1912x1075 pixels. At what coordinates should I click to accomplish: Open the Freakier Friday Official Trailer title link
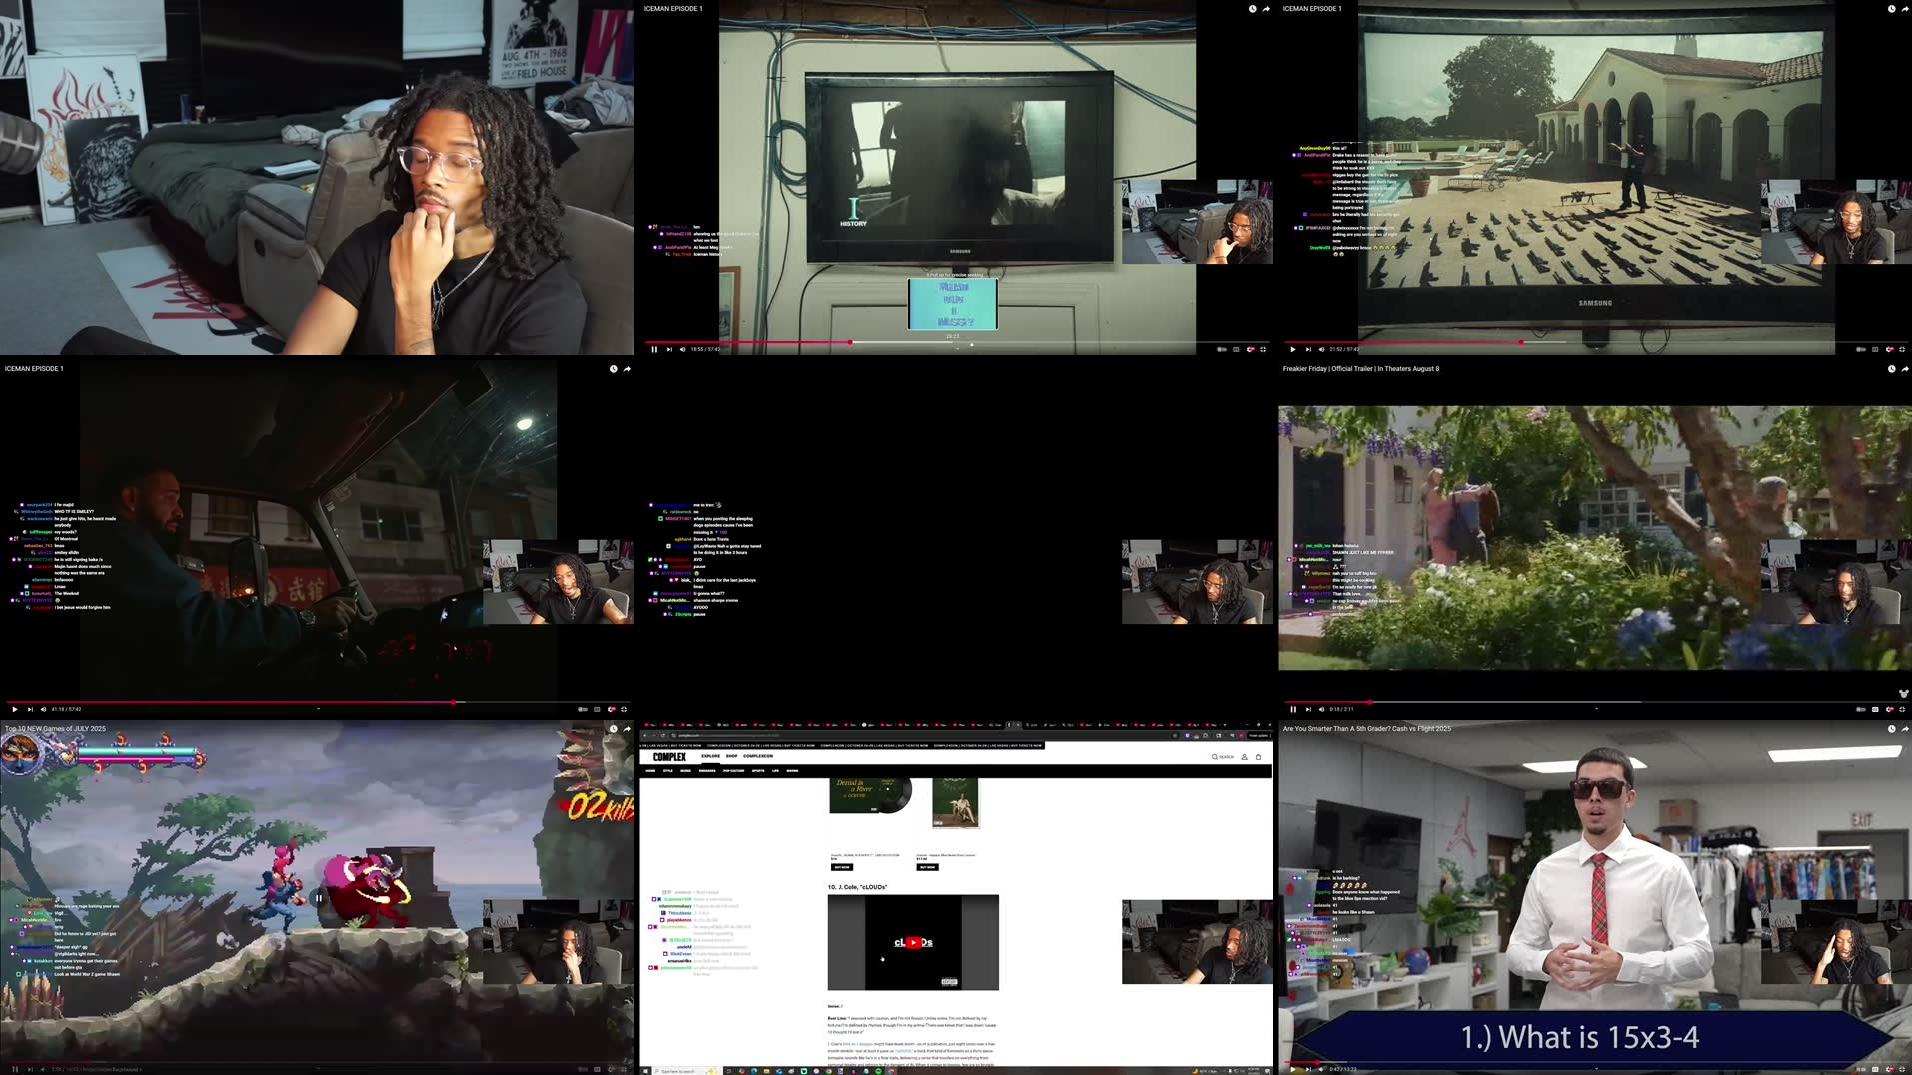click(1361, 369)
